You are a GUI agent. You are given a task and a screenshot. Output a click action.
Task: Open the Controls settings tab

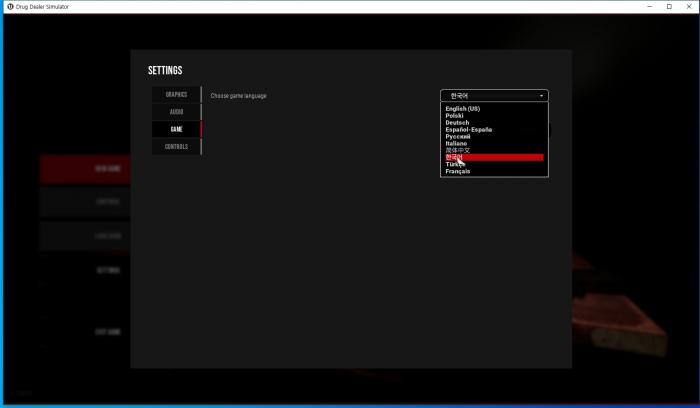(x=176, y=146)
